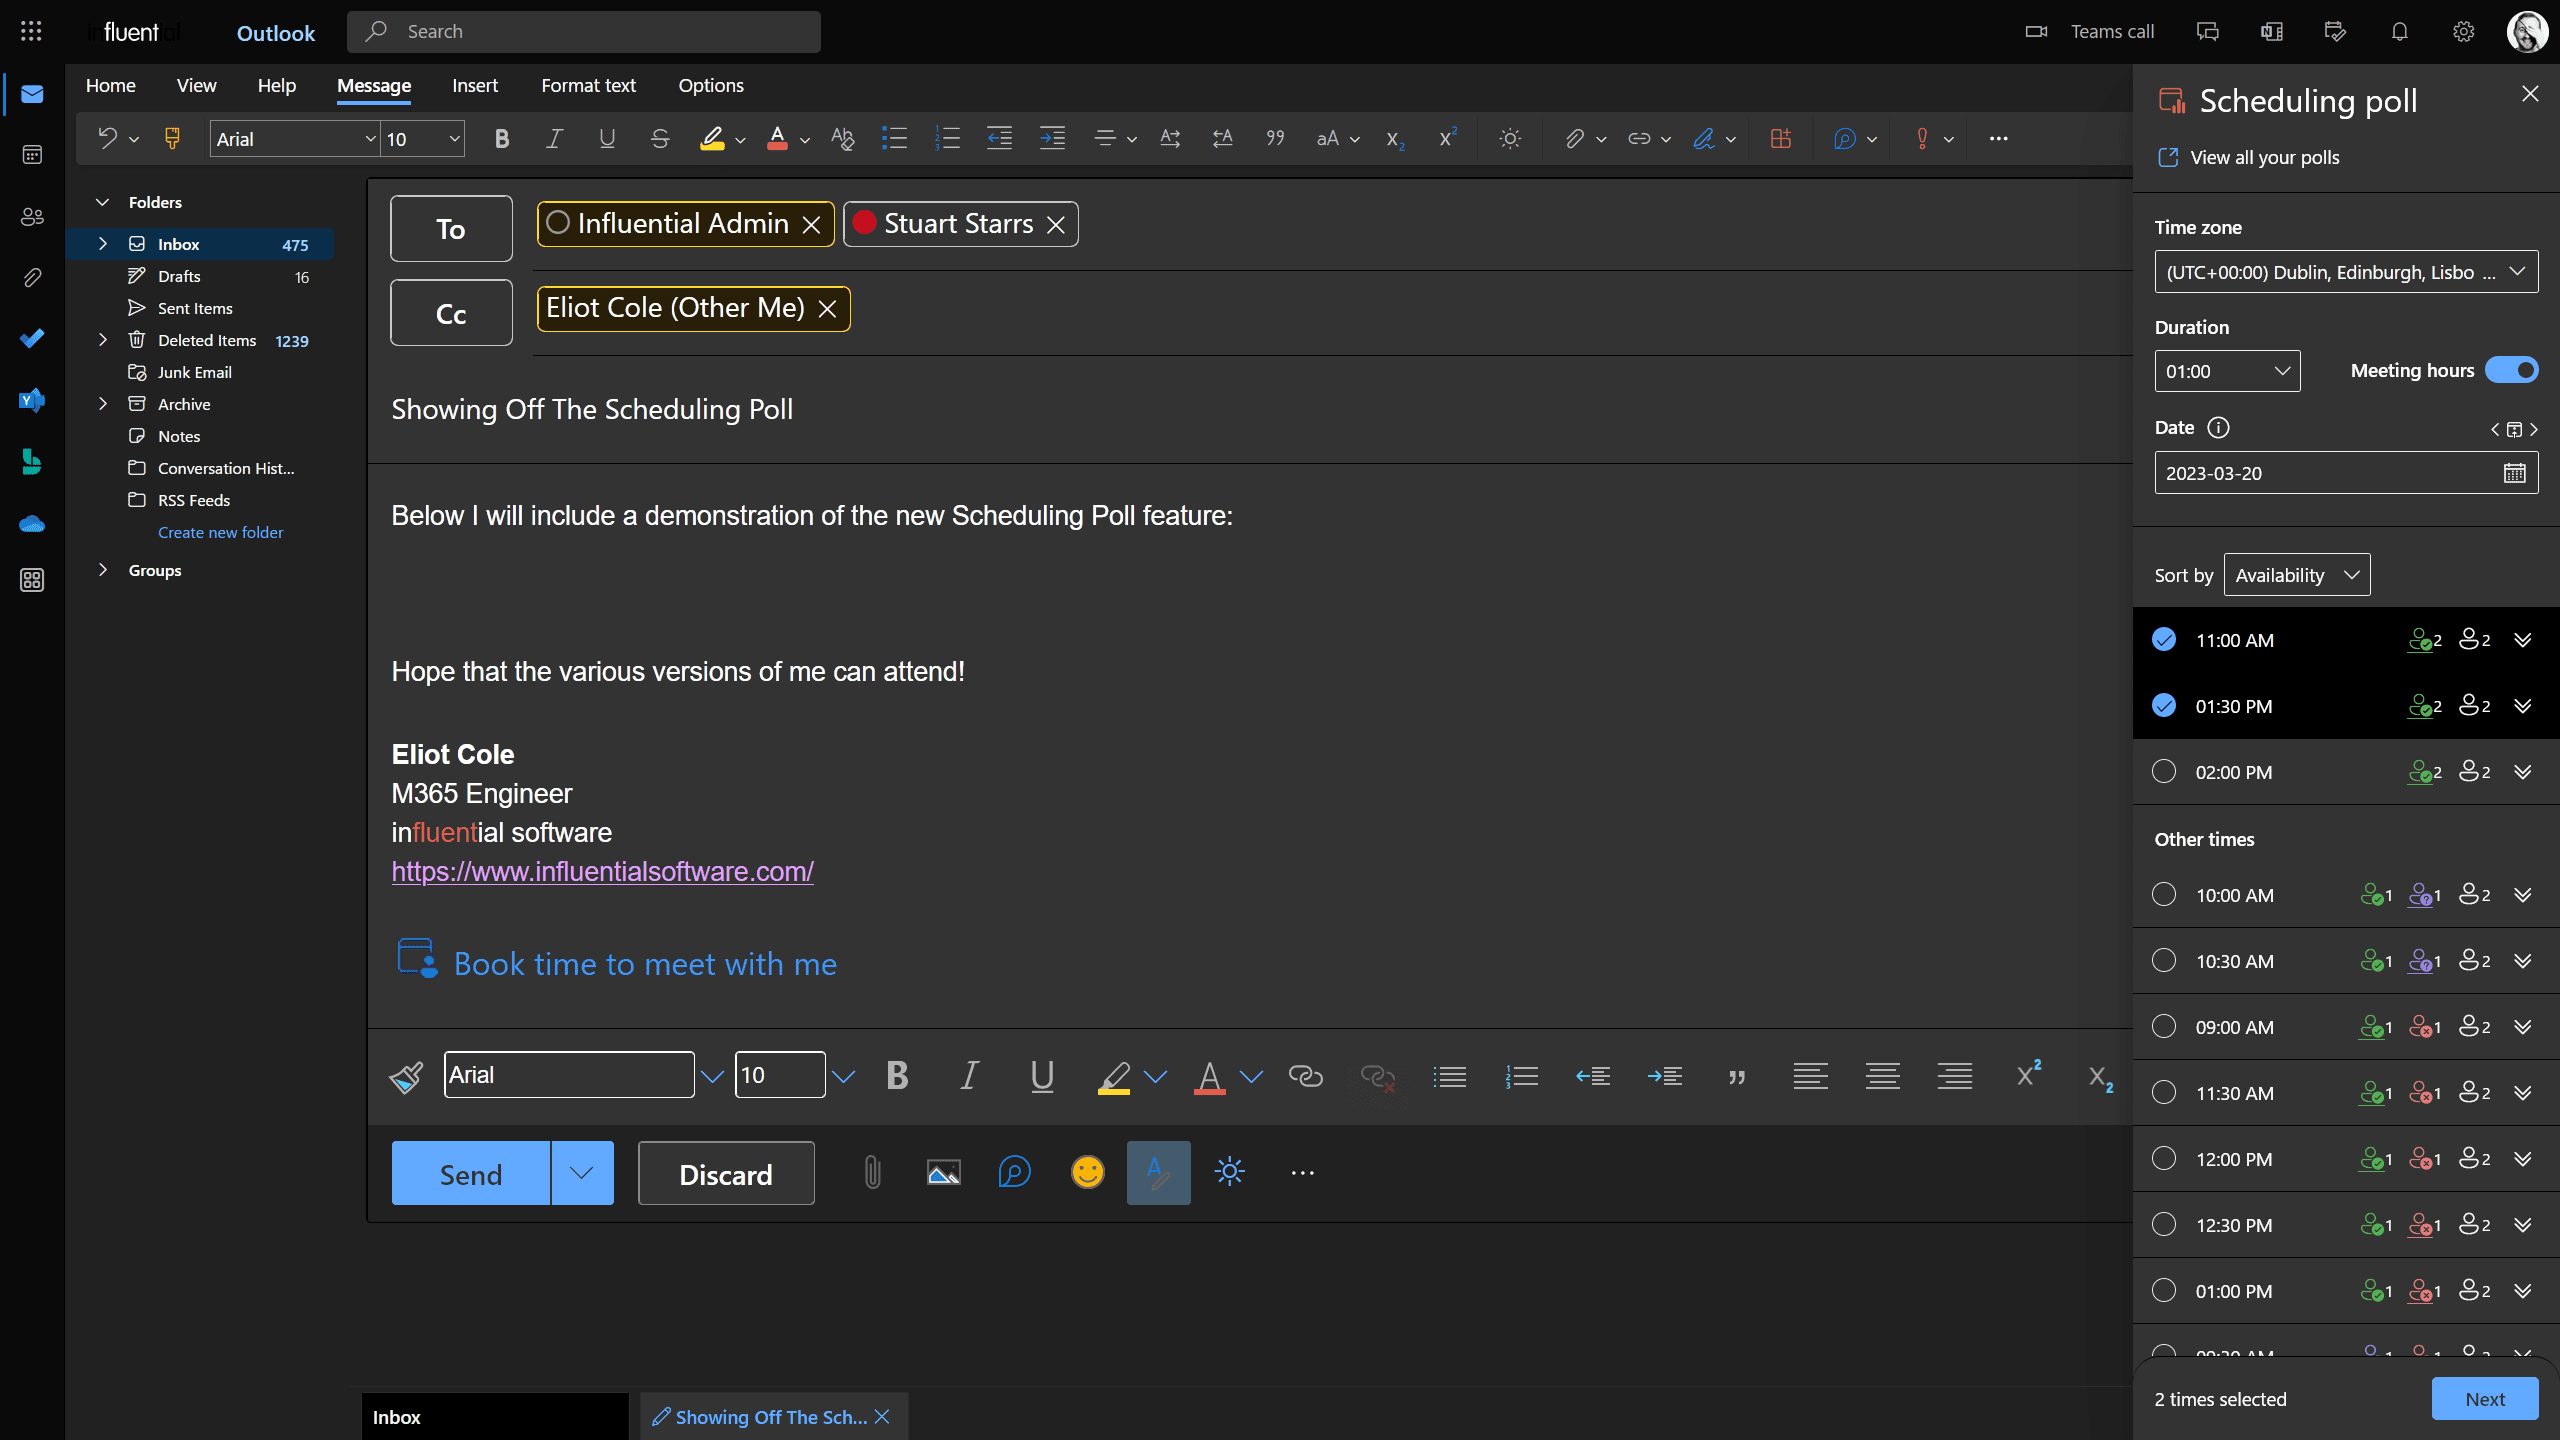Click Undo in the ribbon
This screenshot has width=2560, height=1440.
[107, 138]
